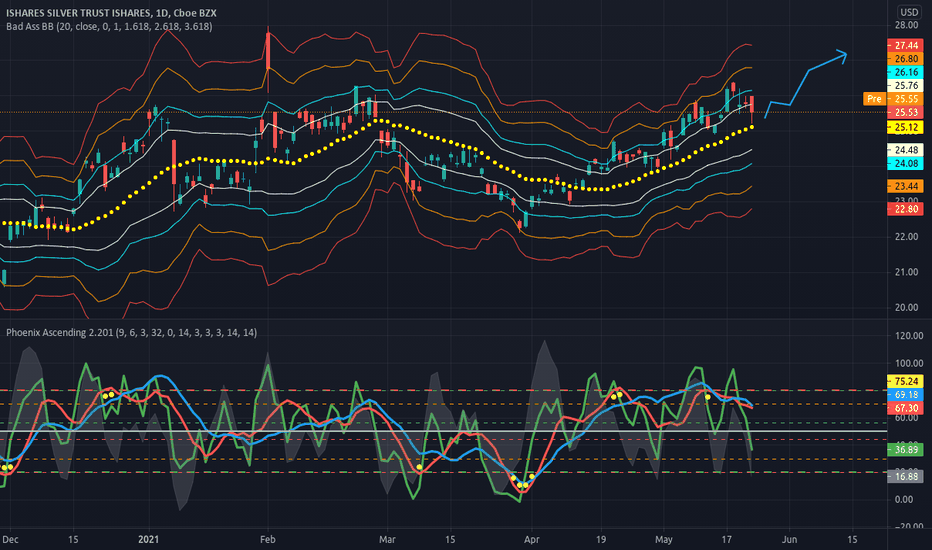The height and width of the screenshot is (550, 932).
Task: Click the USD currency label
Action: [909, 12]
